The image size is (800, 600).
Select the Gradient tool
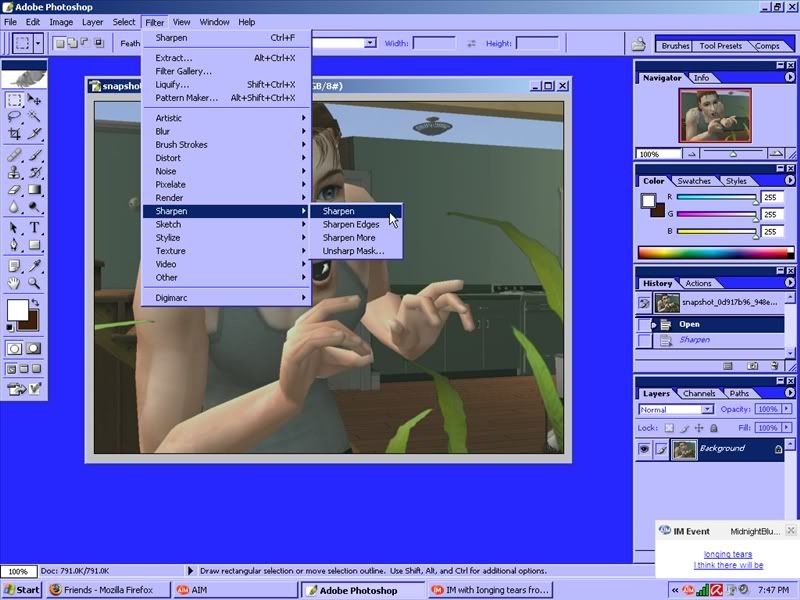click(34, 189)
